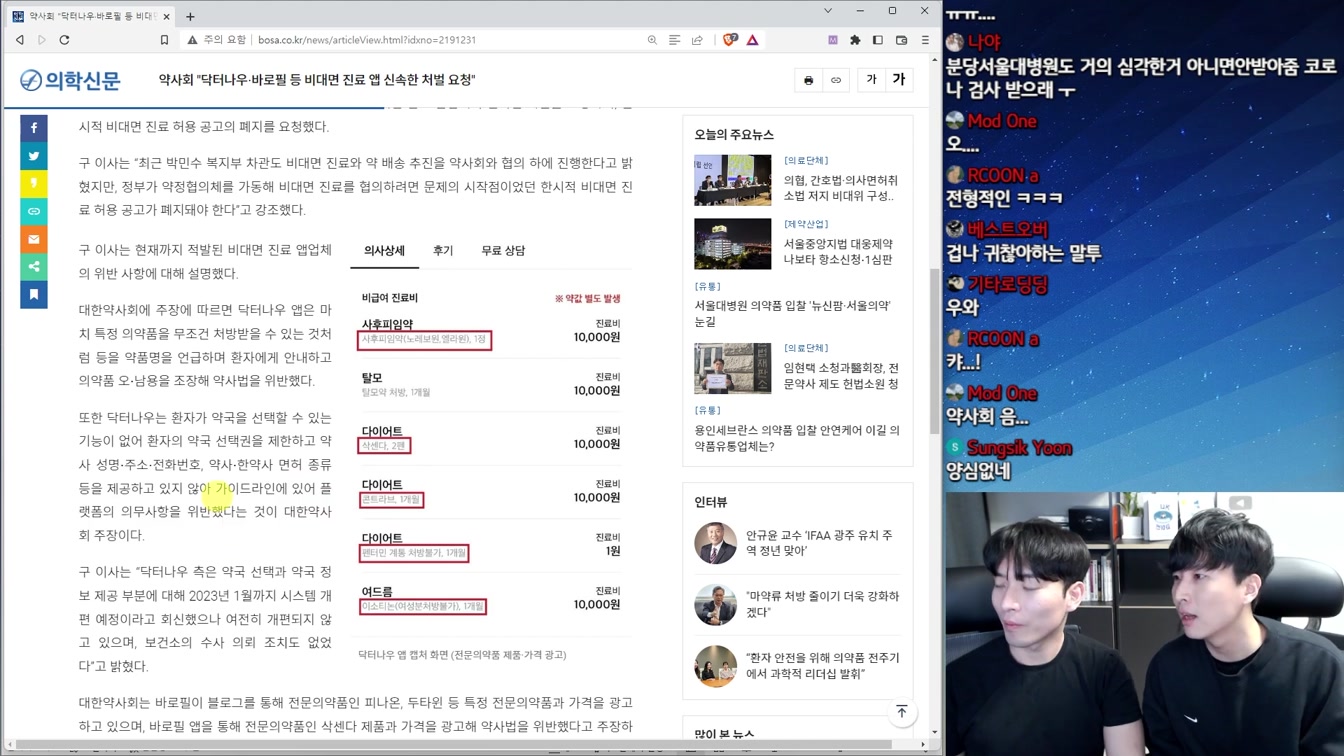Click the [제약산업] category tag
This screenshot has width=1344, height=756.
[x=806, y=224]
